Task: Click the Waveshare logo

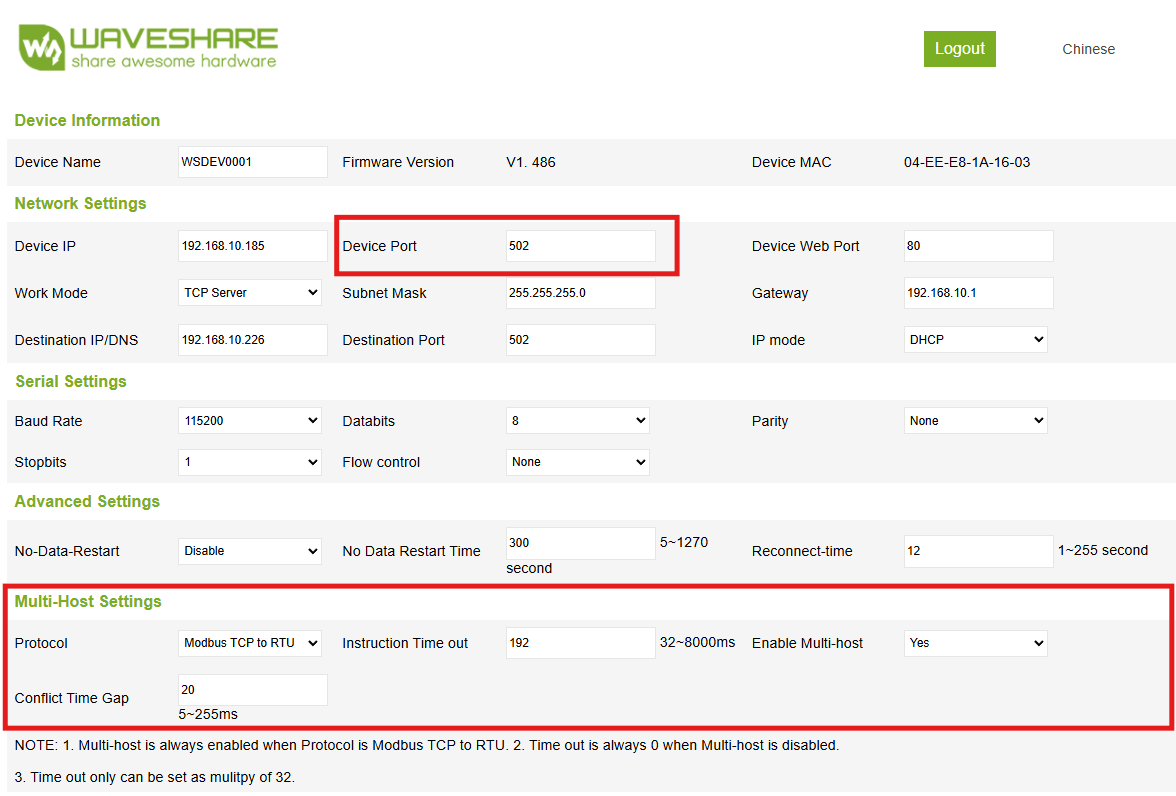Action: pos(146,45)
